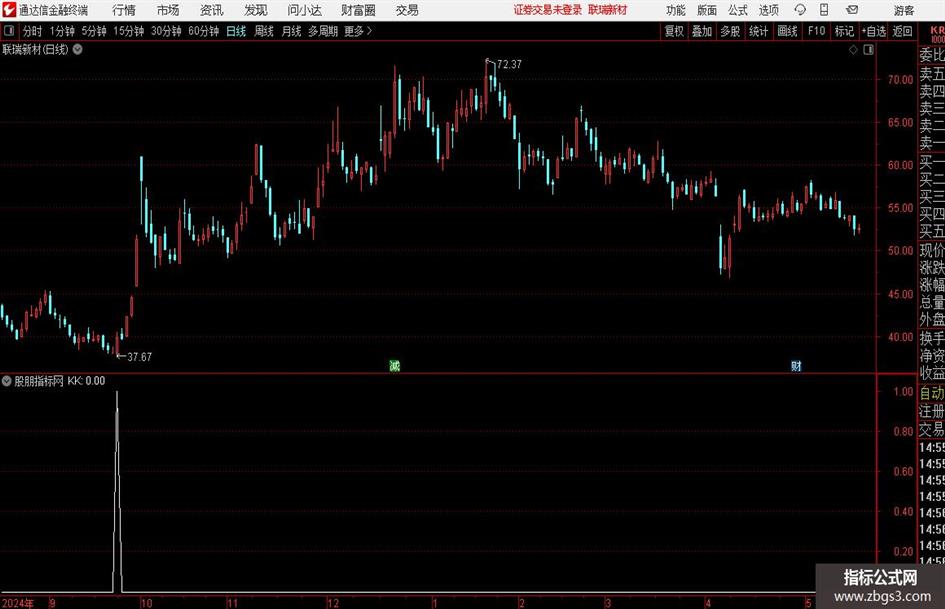The image size is (945, 609).
Task: Open the 功能 menu
Action: (x=676, y=10)
